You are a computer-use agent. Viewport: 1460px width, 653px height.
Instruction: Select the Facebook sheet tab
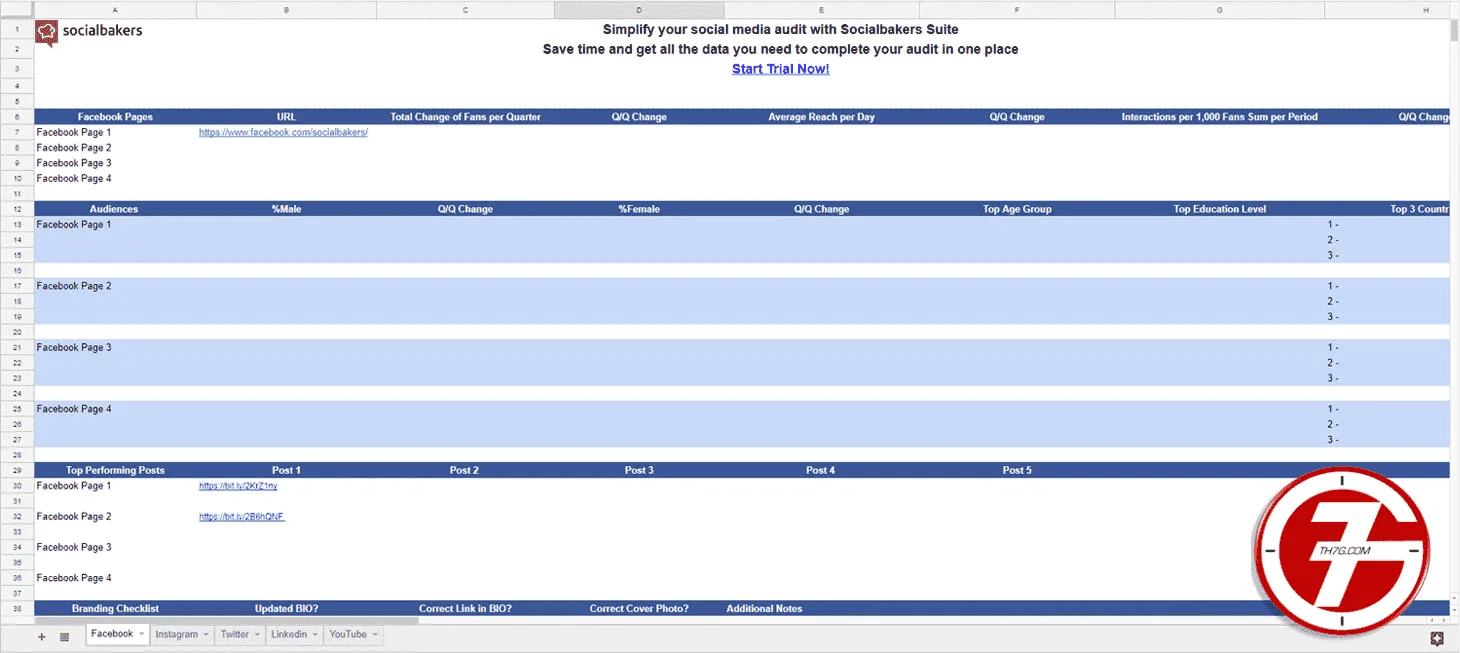click(x=112, y=634)
